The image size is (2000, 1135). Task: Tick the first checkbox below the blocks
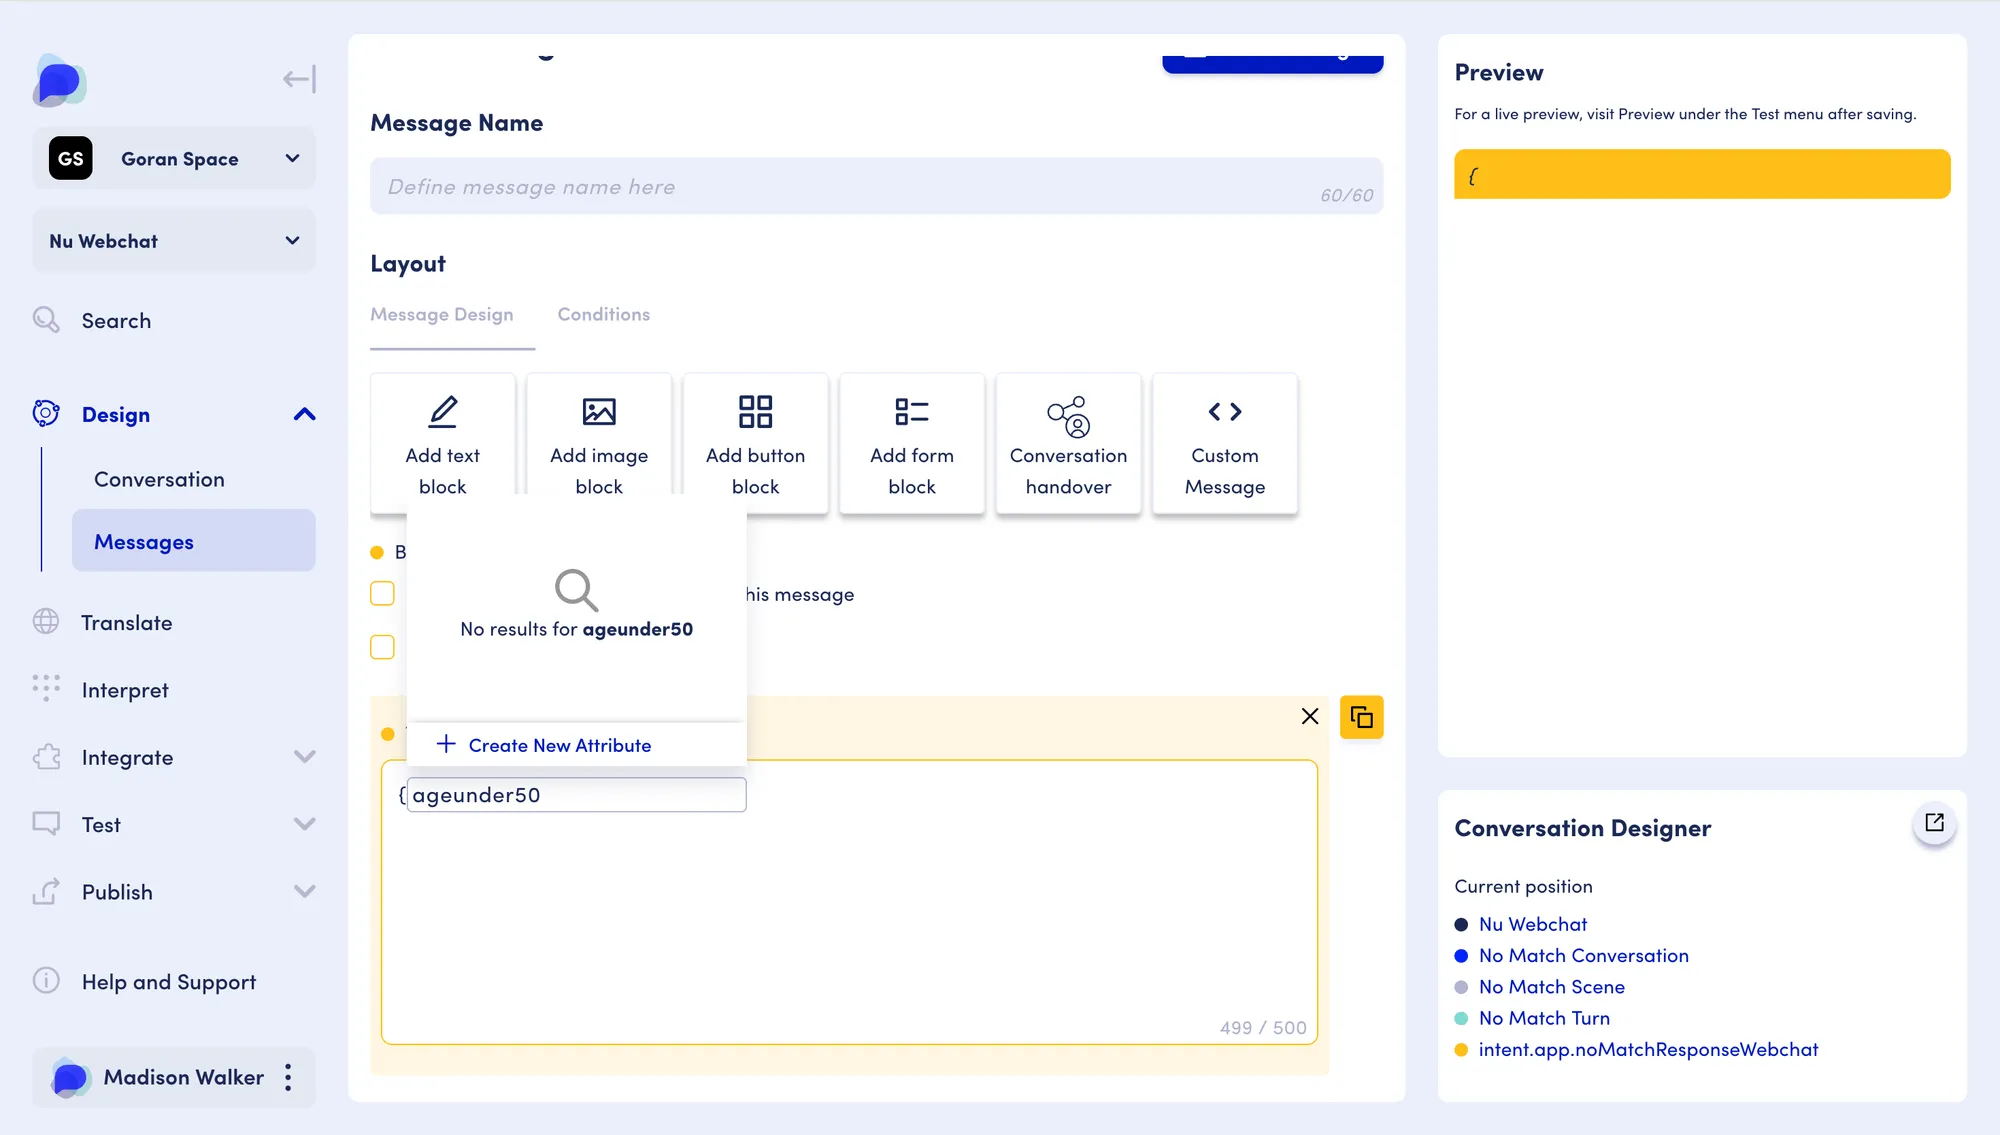pyautogui.click(x=382, y=593)
